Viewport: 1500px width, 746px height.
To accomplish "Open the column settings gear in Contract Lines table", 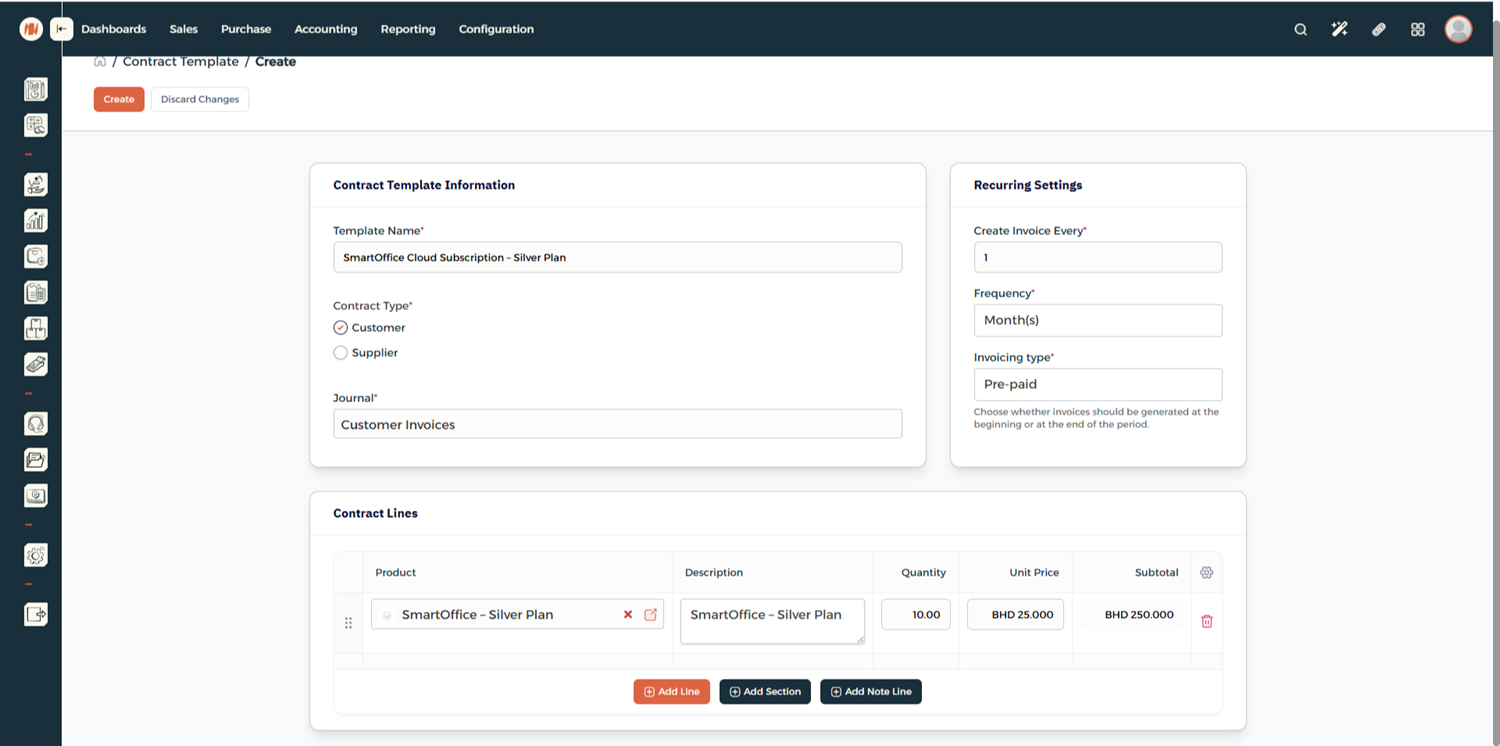I will pos(1206,573).
